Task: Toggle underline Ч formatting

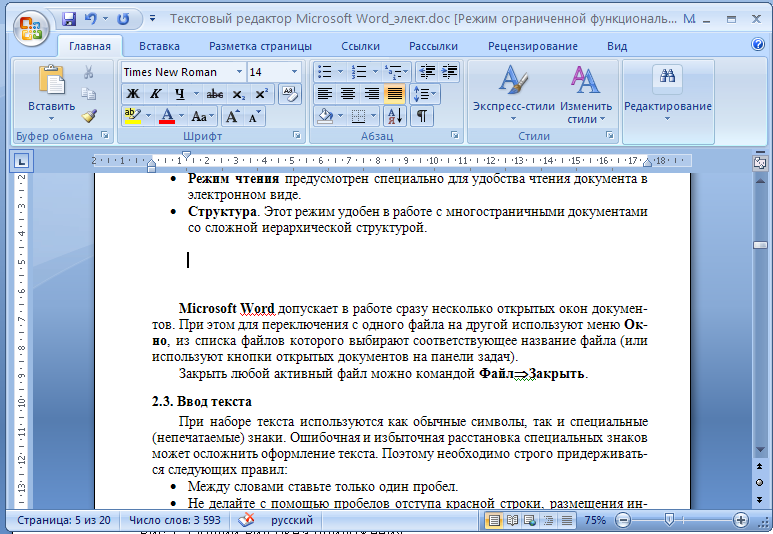Action: [x=179, y=94]
